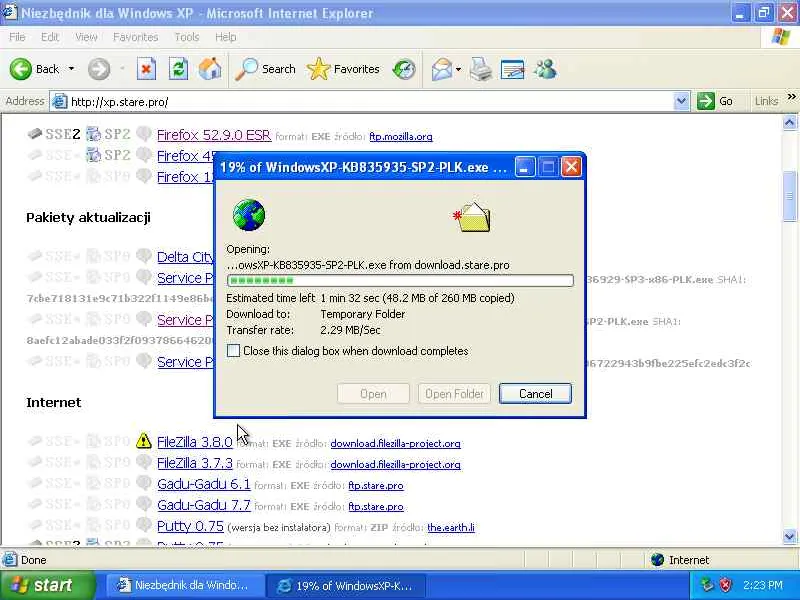800x600 pixels.
Task: Open the Putty 0.75 link
Action: click(x=190, y=526)
